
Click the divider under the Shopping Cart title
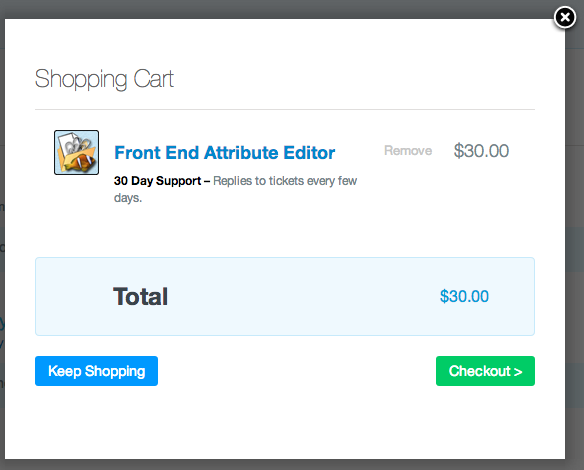pyautogui.click(x=285, y=109)
